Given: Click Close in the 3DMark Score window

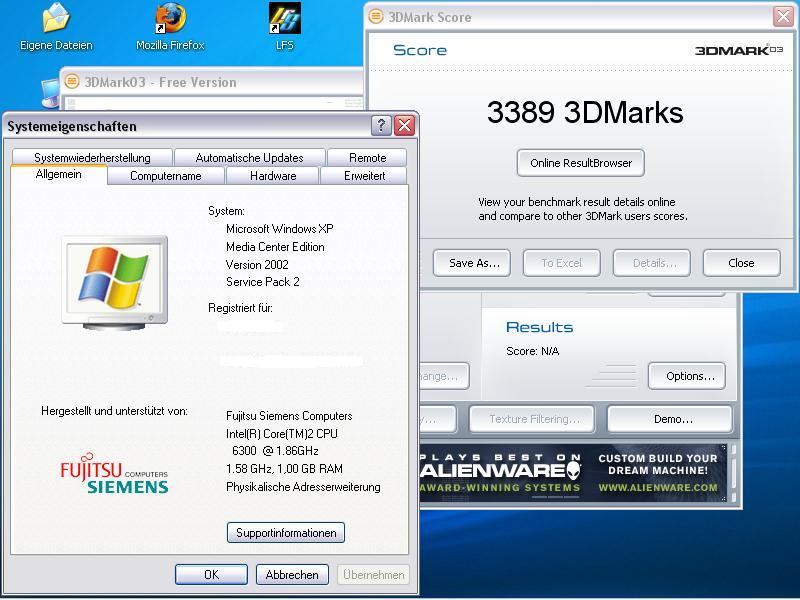Looking at the screenshot, I should click(x=741, y=263).
